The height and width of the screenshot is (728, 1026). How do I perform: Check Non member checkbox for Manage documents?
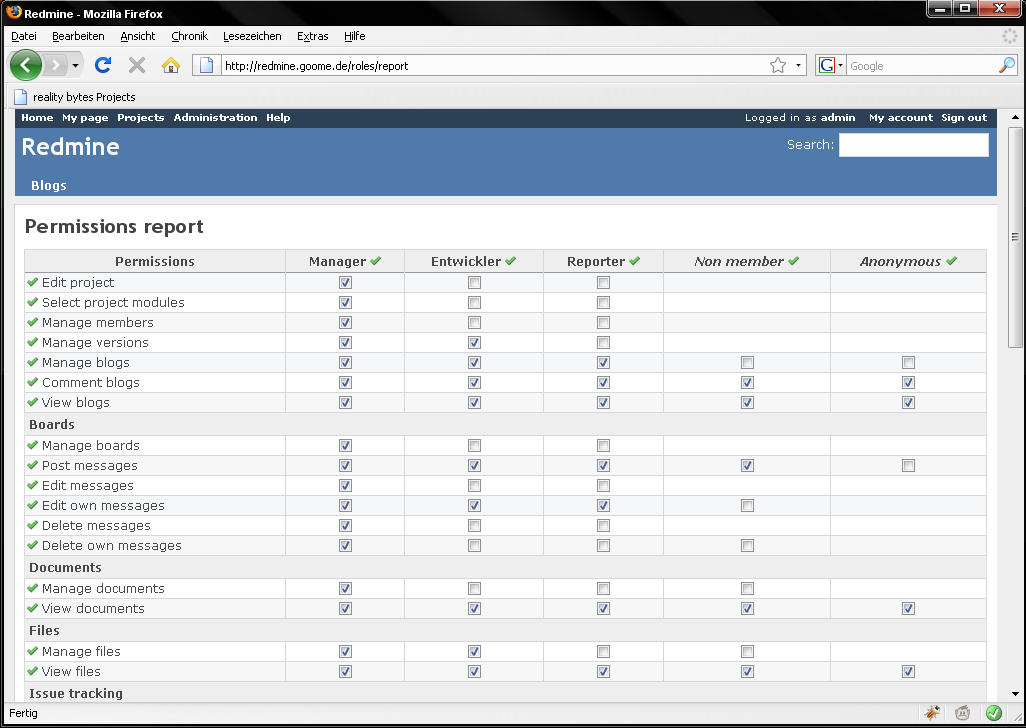tap(747, 589)
